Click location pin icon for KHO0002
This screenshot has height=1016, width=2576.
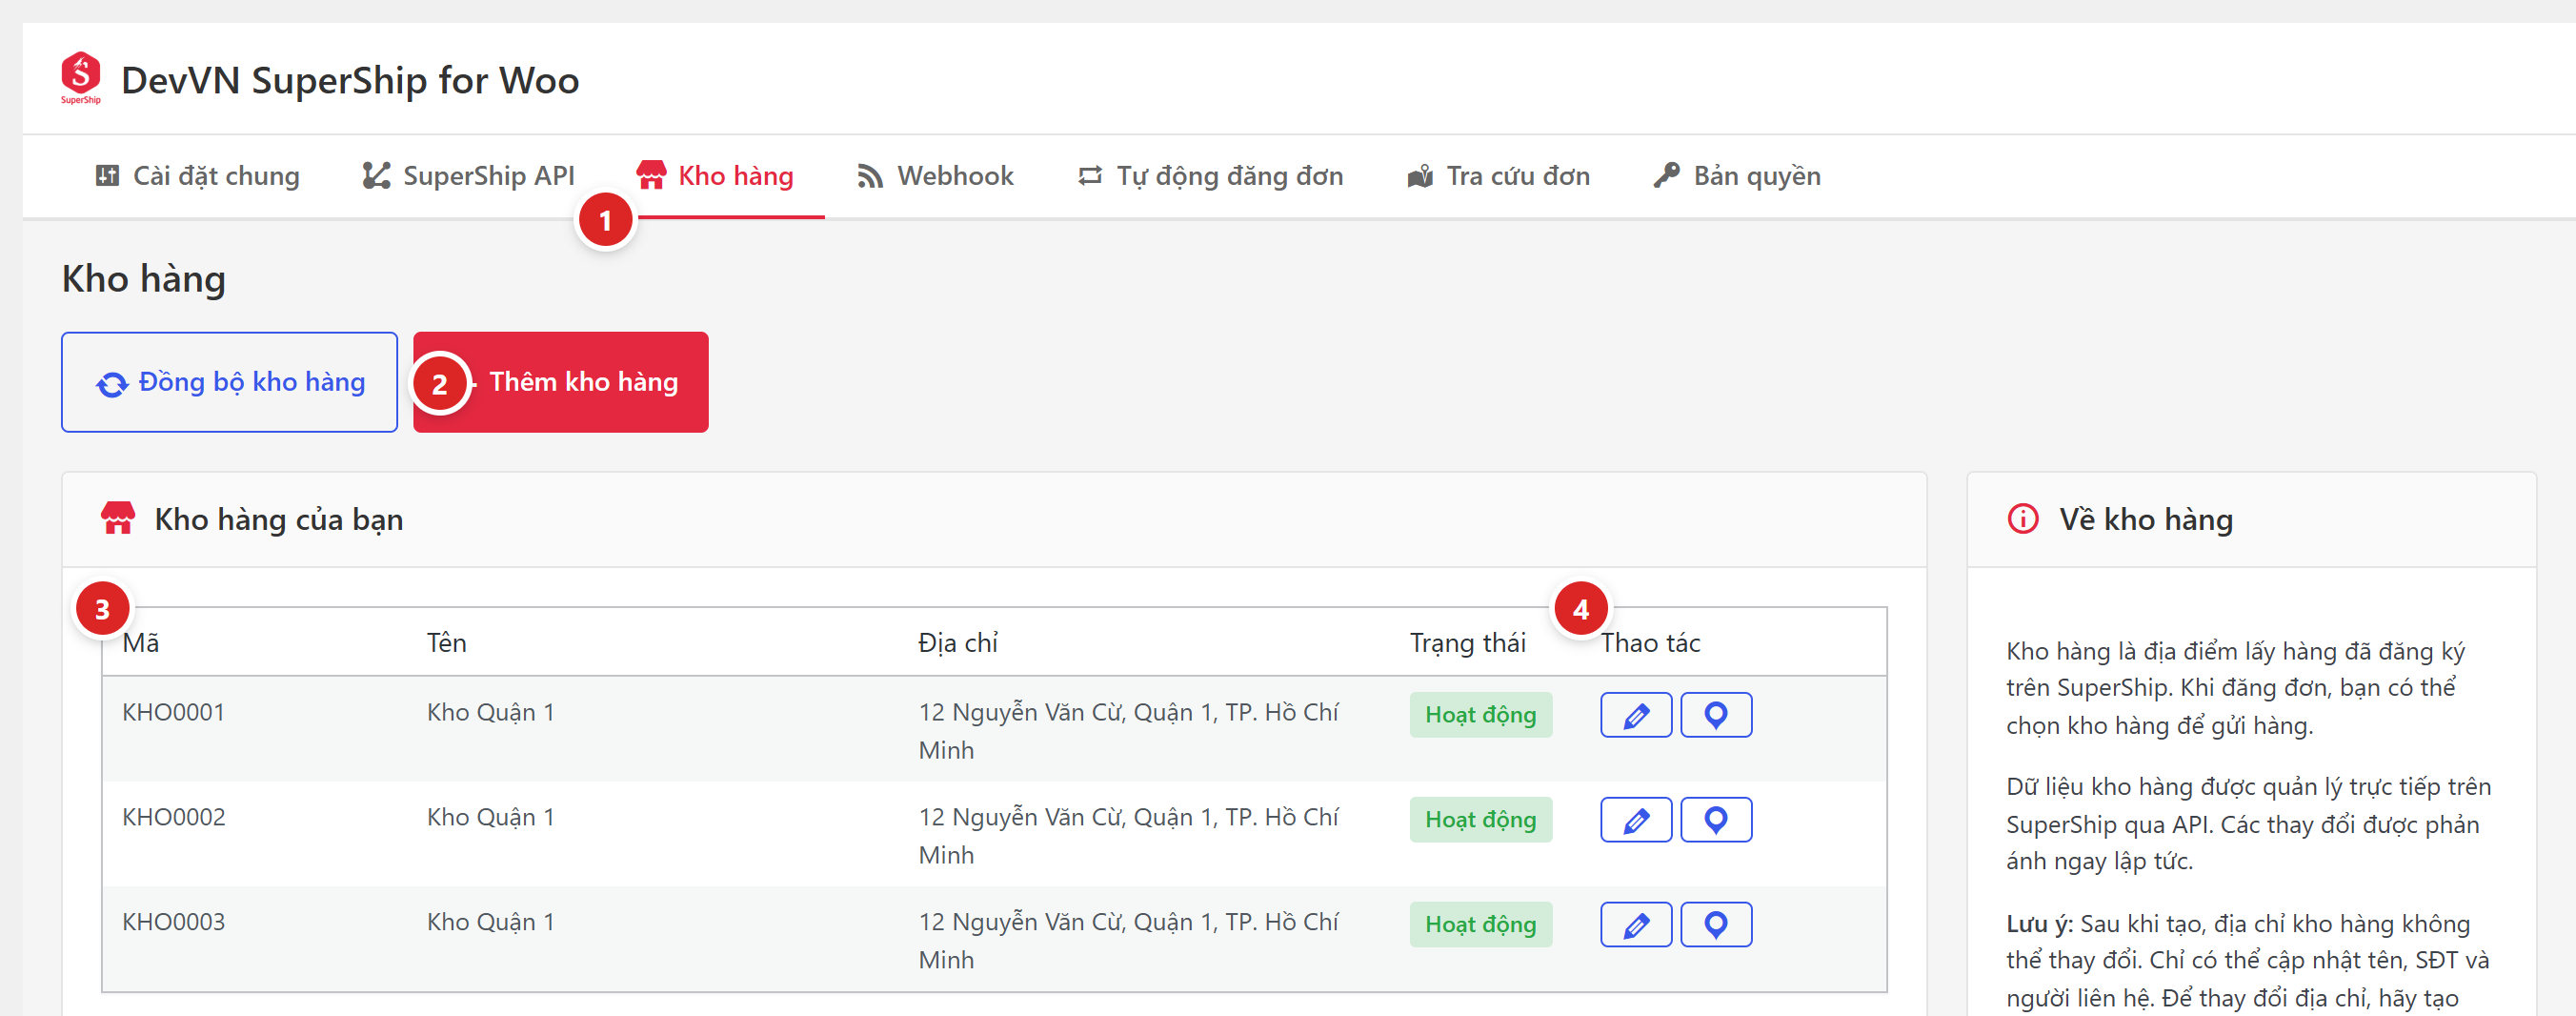pos(1716,820)
